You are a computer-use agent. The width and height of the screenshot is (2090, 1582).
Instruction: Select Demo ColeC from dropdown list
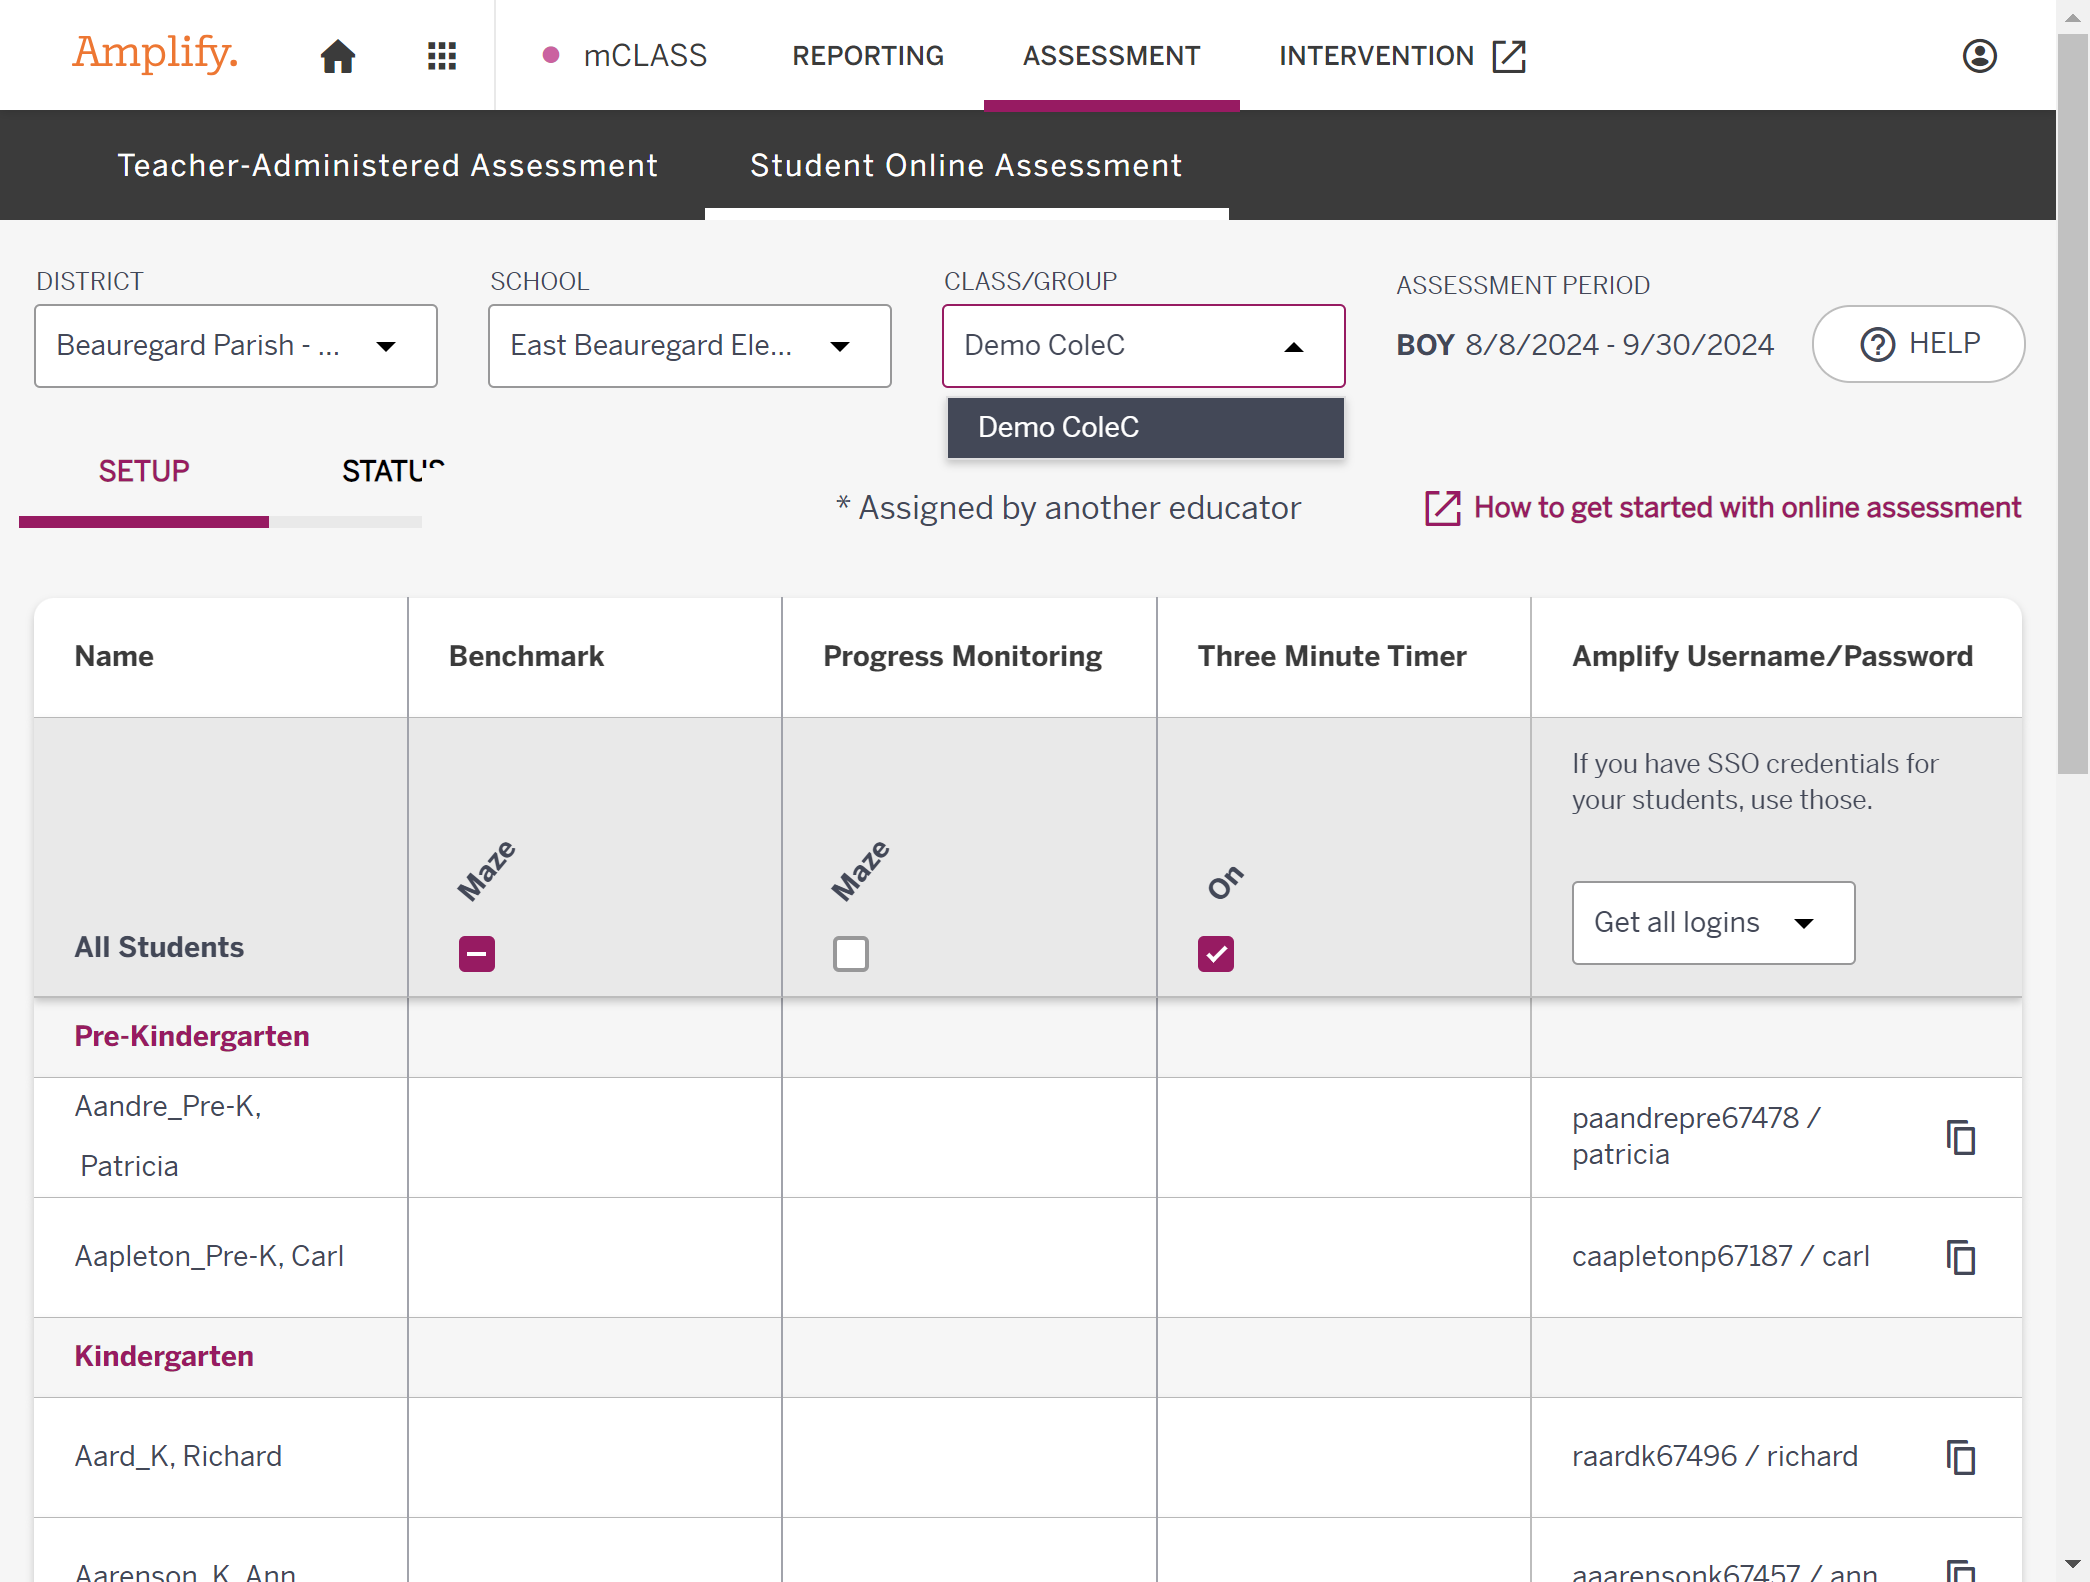(1146, 427)
